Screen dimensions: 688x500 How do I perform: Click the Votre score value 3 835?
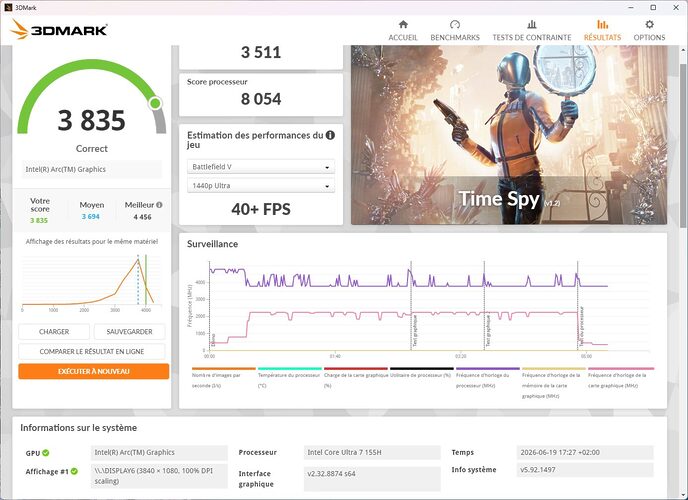pyautogui.click(x=39, y=221)
